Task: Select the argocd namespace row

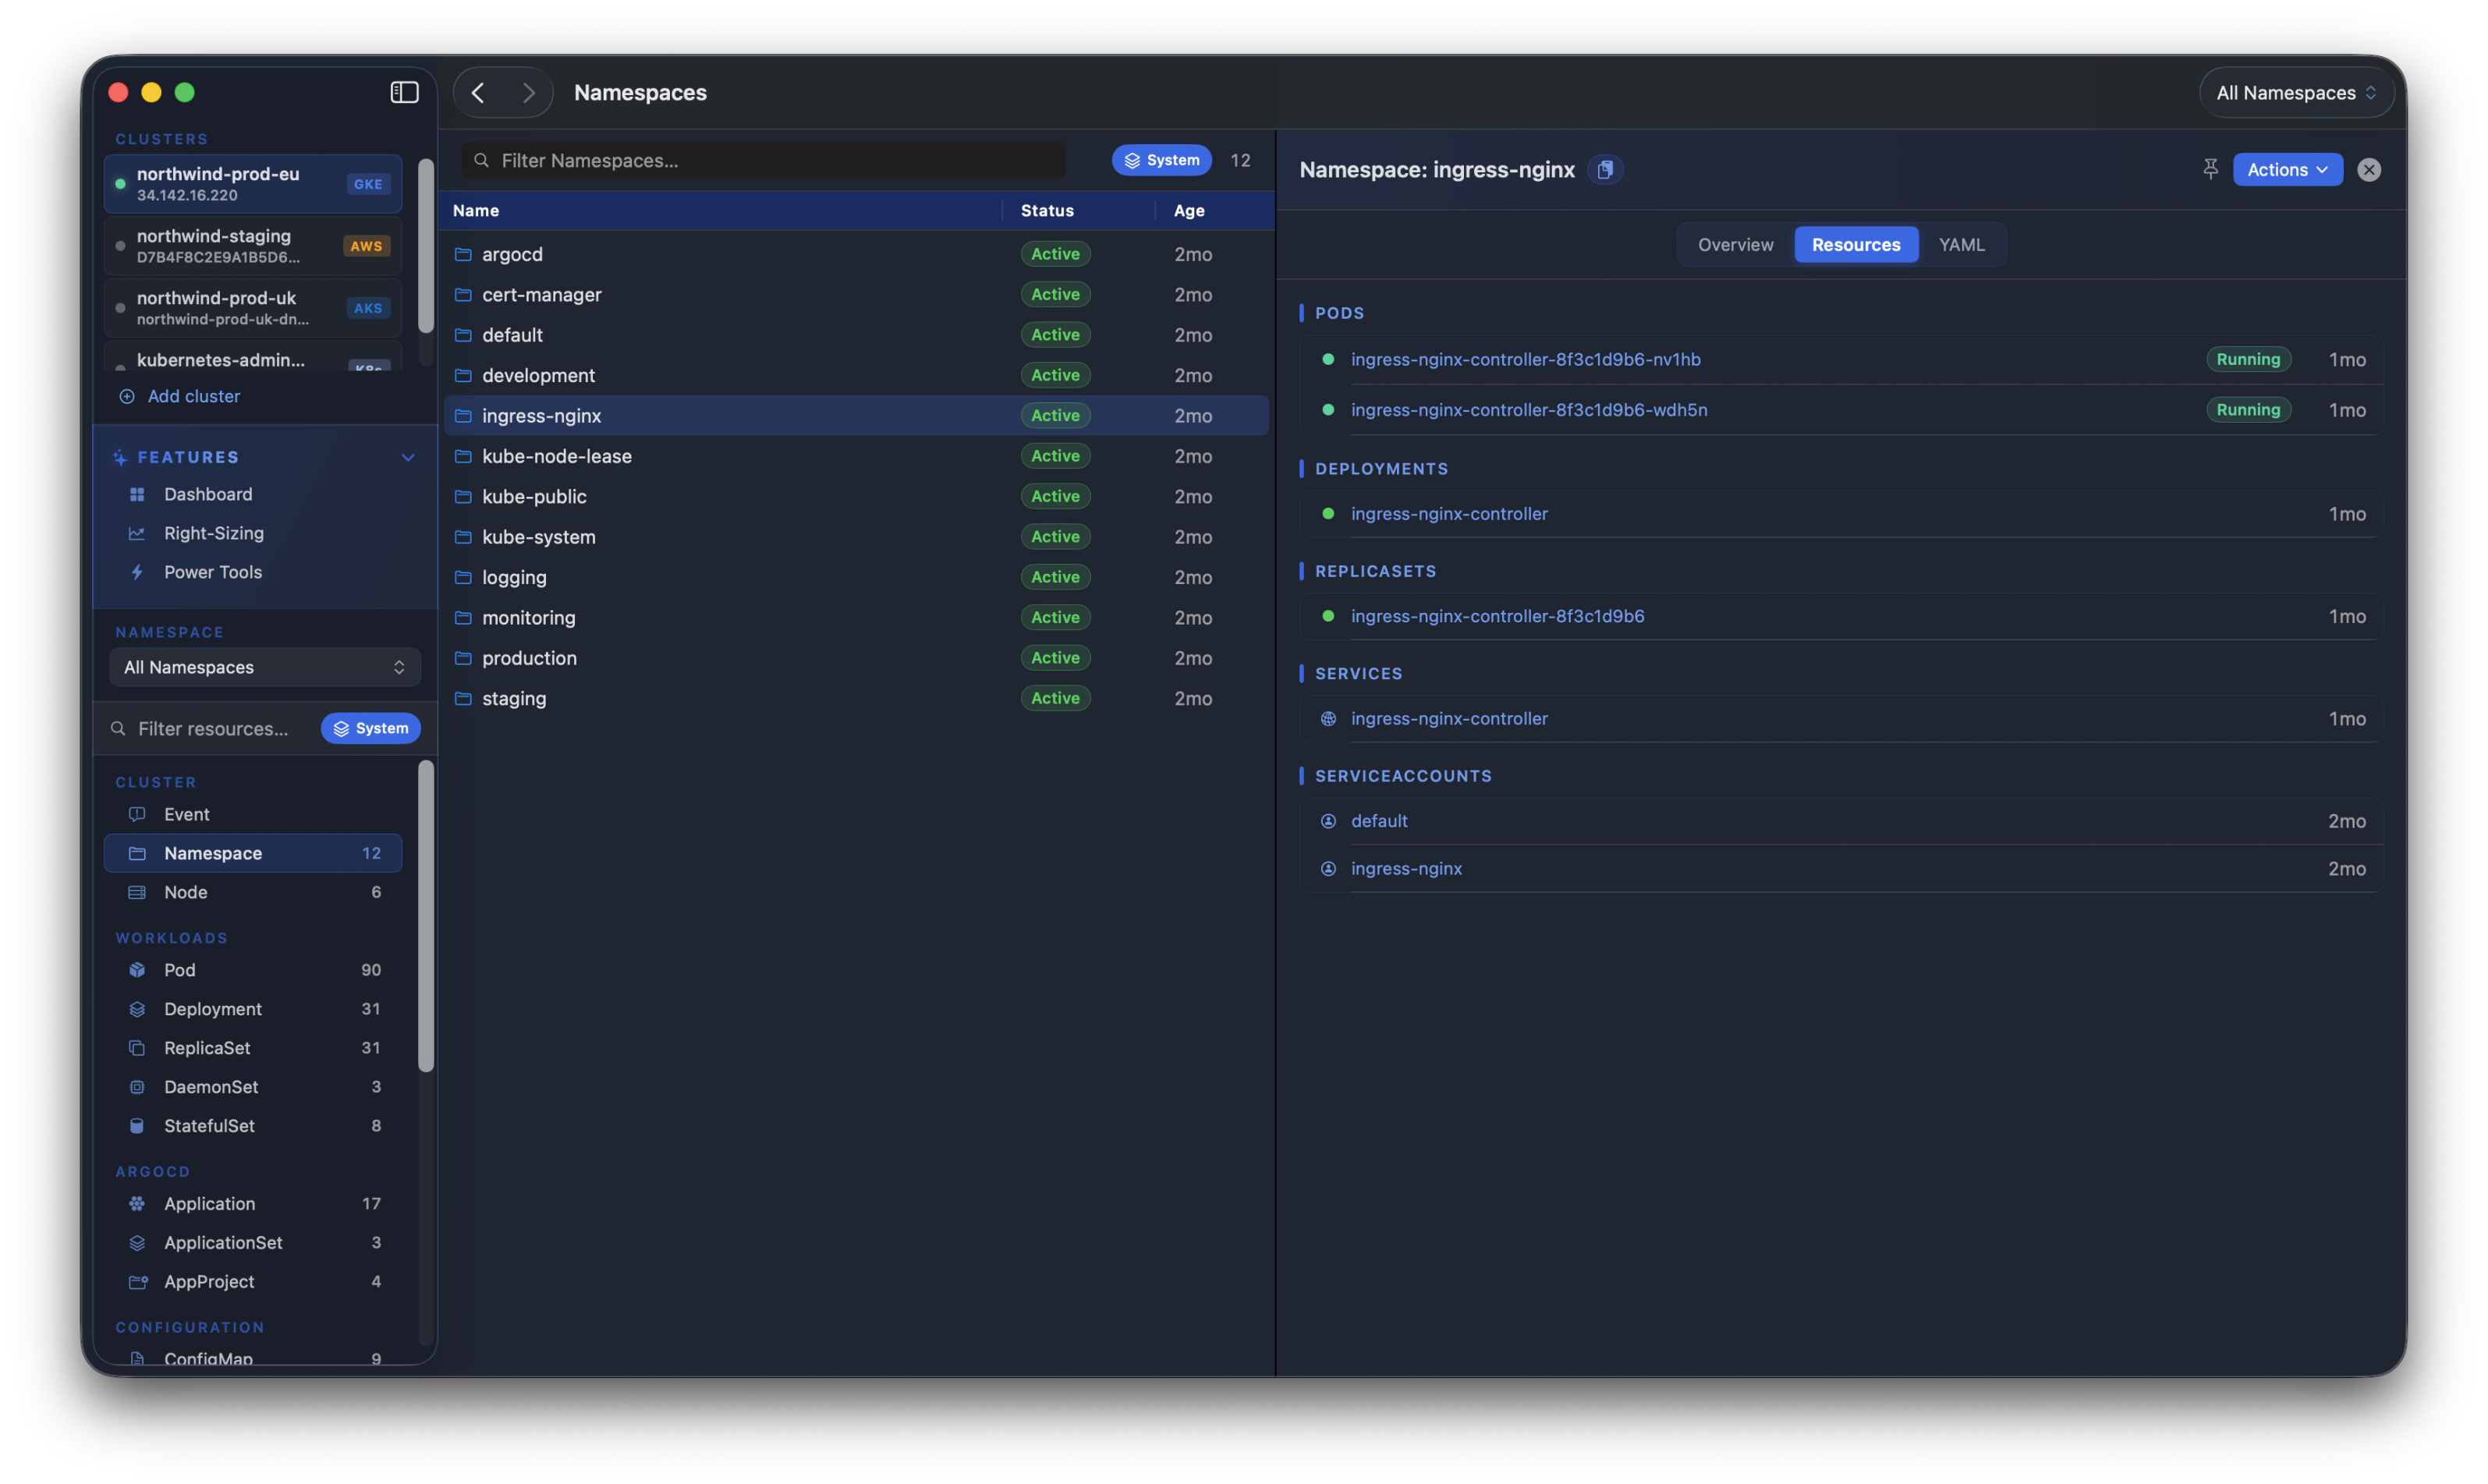Action: point(856,254)
